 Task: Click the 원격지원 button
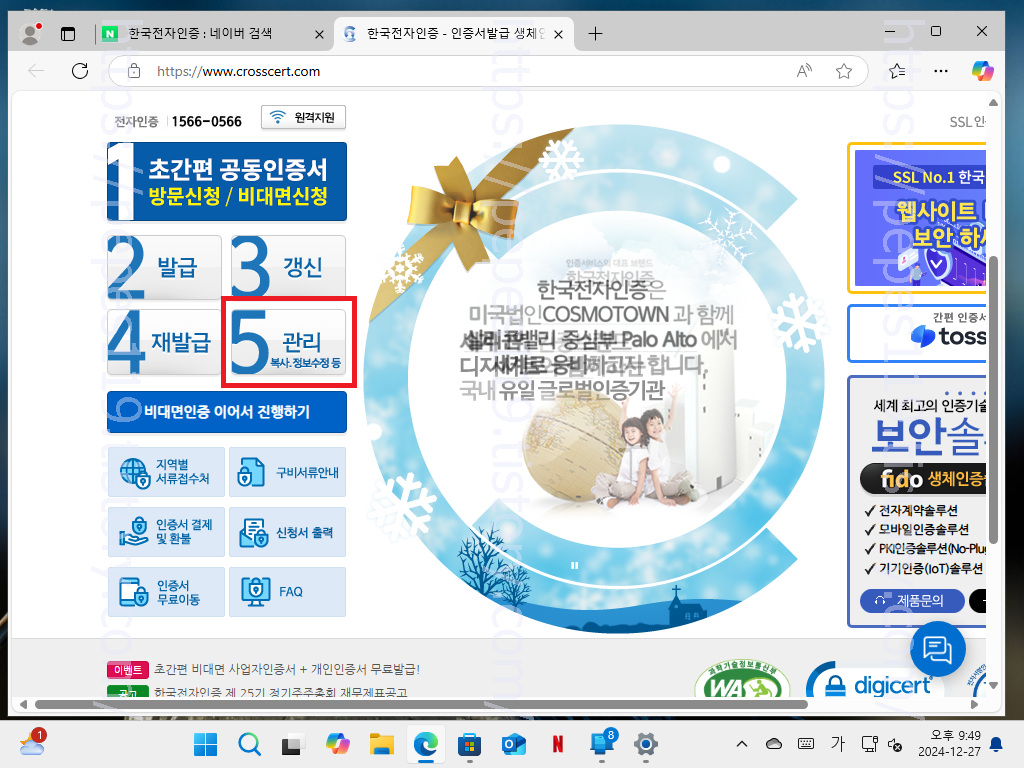pos(304,118)
